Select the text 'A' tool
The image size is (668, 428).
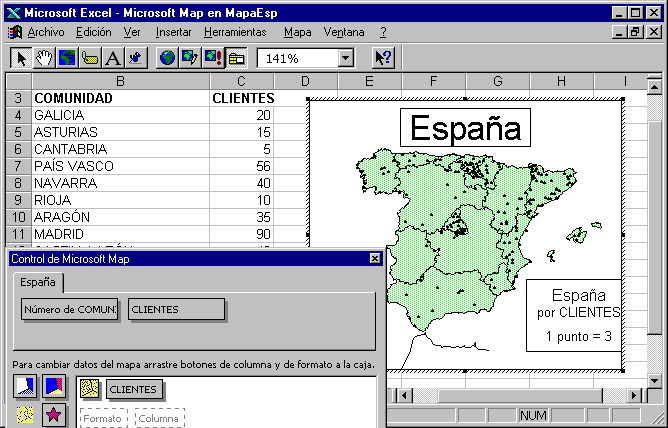click(x=113, y=58)
